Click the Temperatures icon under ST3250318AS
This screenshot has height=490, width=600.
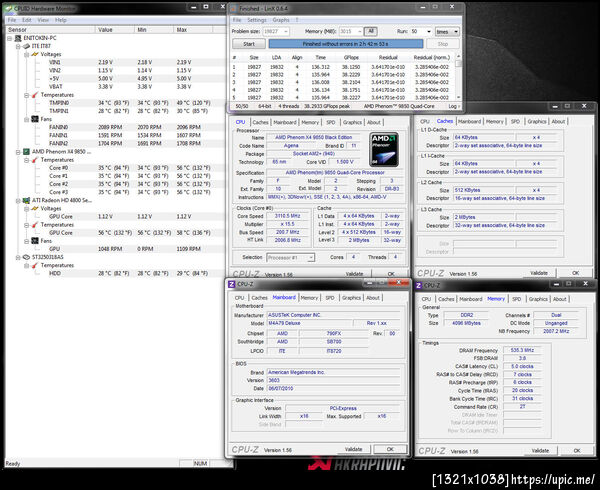(35, 265)
